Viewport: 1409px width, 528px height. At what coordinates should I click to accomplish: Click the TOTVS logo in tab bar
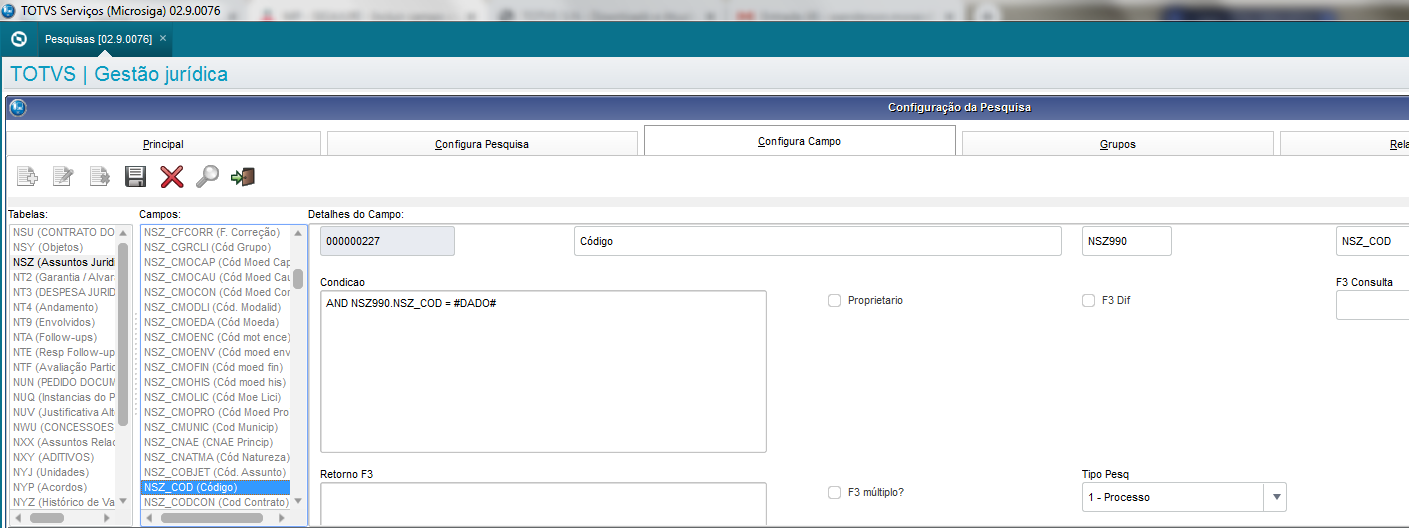18,39
